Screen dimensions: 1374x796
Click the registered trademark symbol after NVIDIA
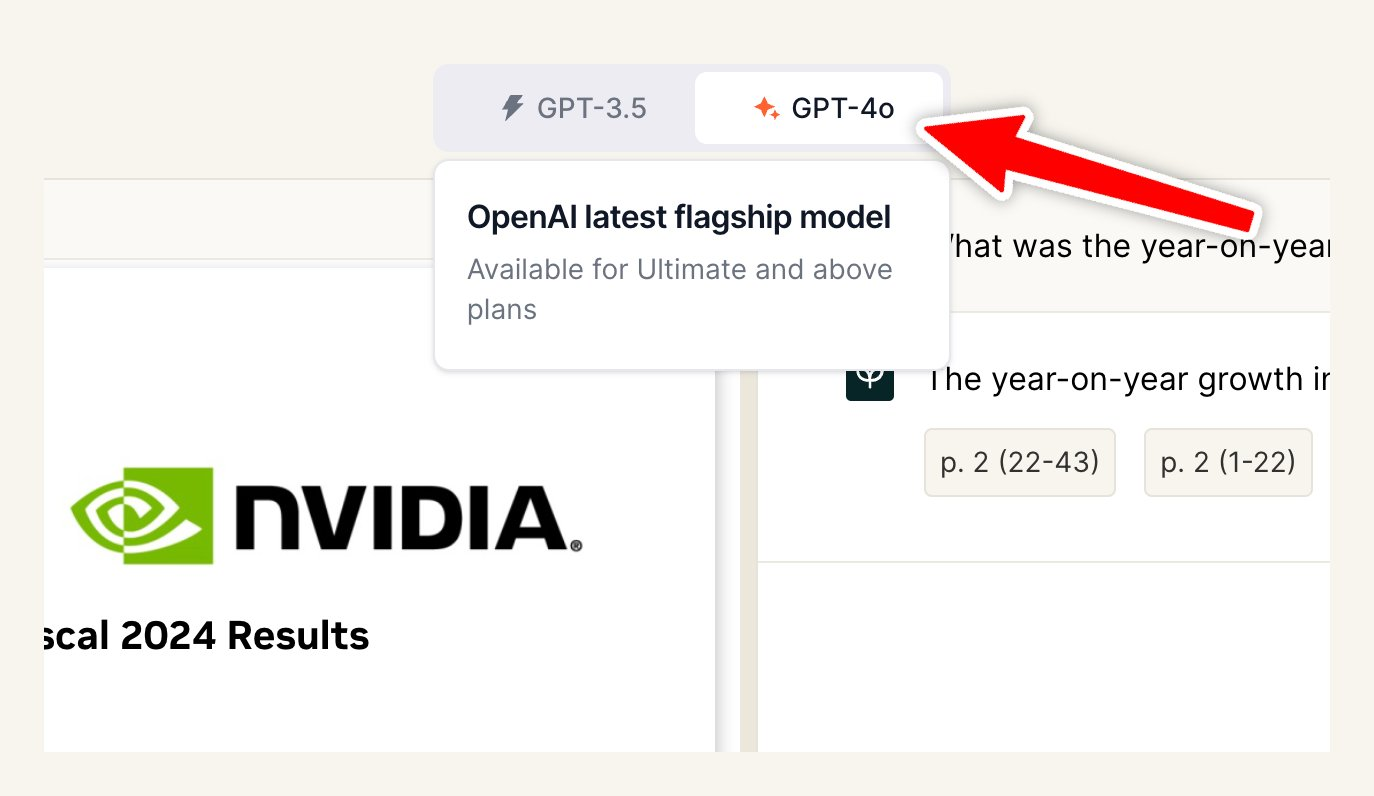tap(576, 547)
